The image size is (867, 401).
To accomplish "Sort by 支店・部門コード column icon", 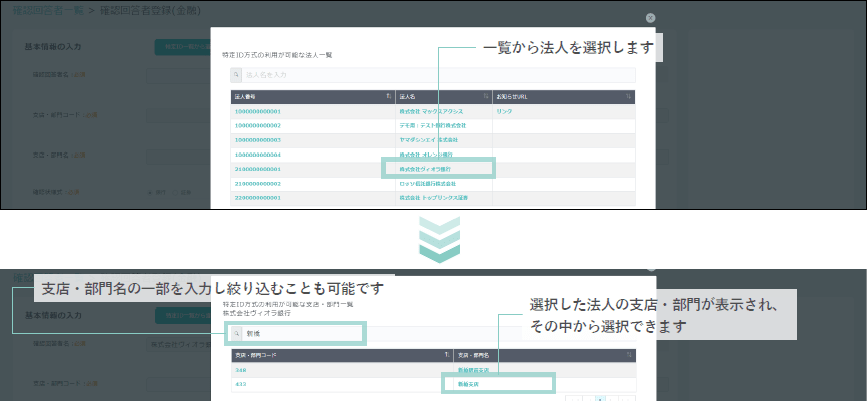I will (x=446, y=355).
